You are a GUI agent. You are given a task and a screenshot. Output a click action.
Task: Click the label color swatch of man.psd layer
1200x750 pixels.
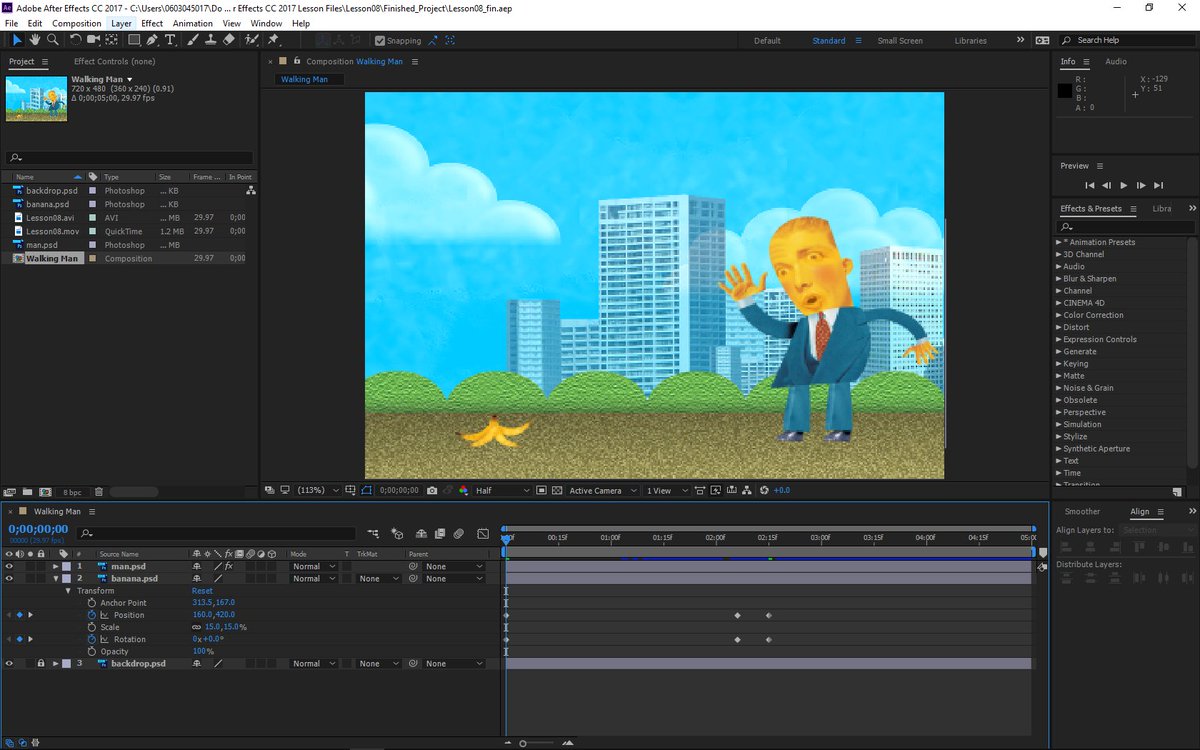(67, 566)
